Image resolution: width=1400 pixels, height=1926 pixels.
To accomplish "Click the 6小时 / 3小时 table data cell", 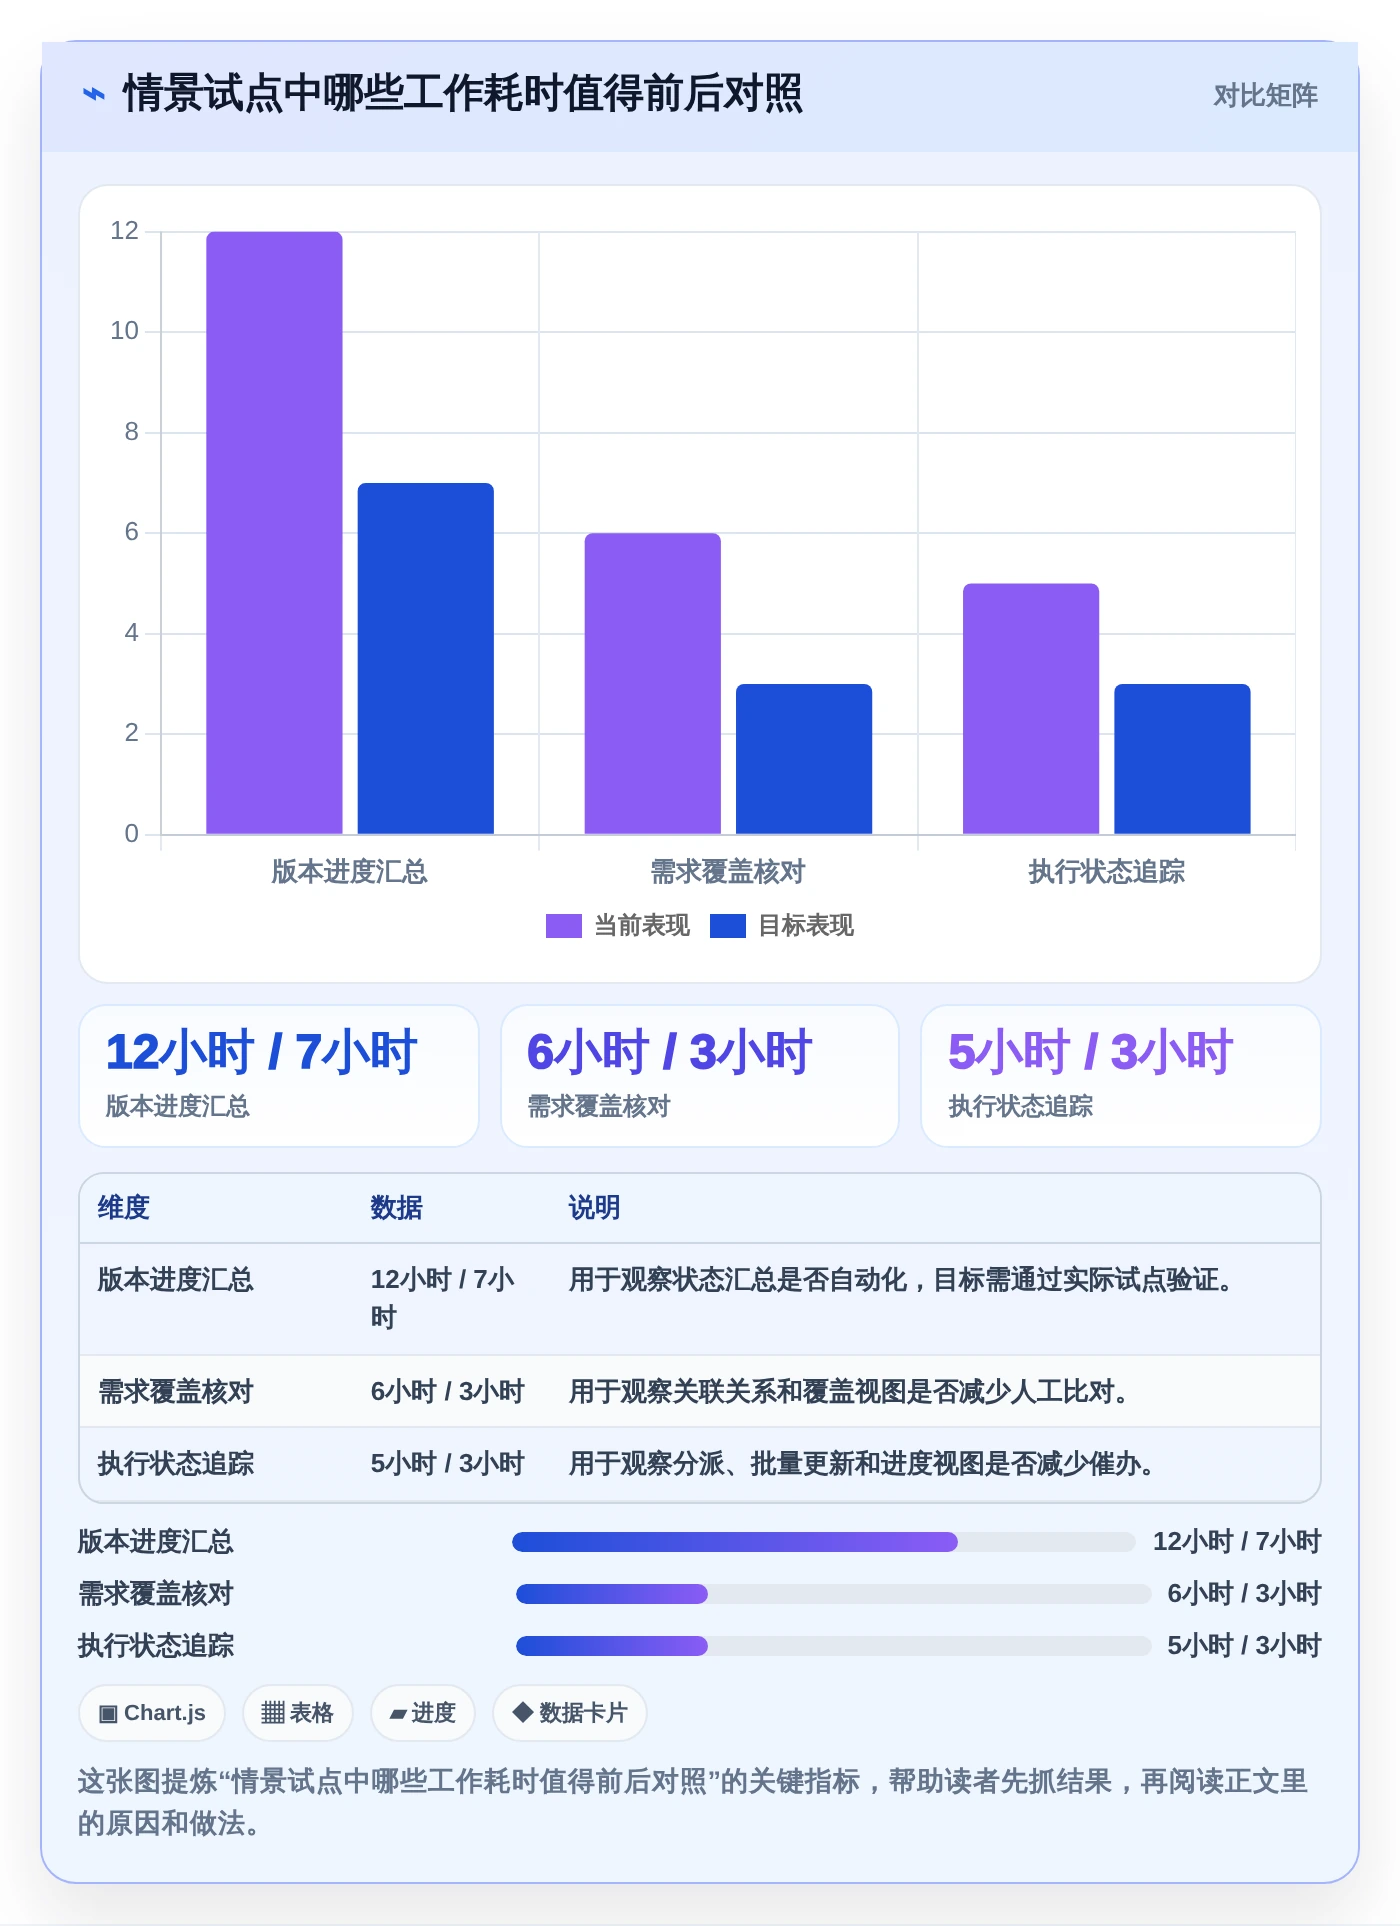I will pos(447,1392).
